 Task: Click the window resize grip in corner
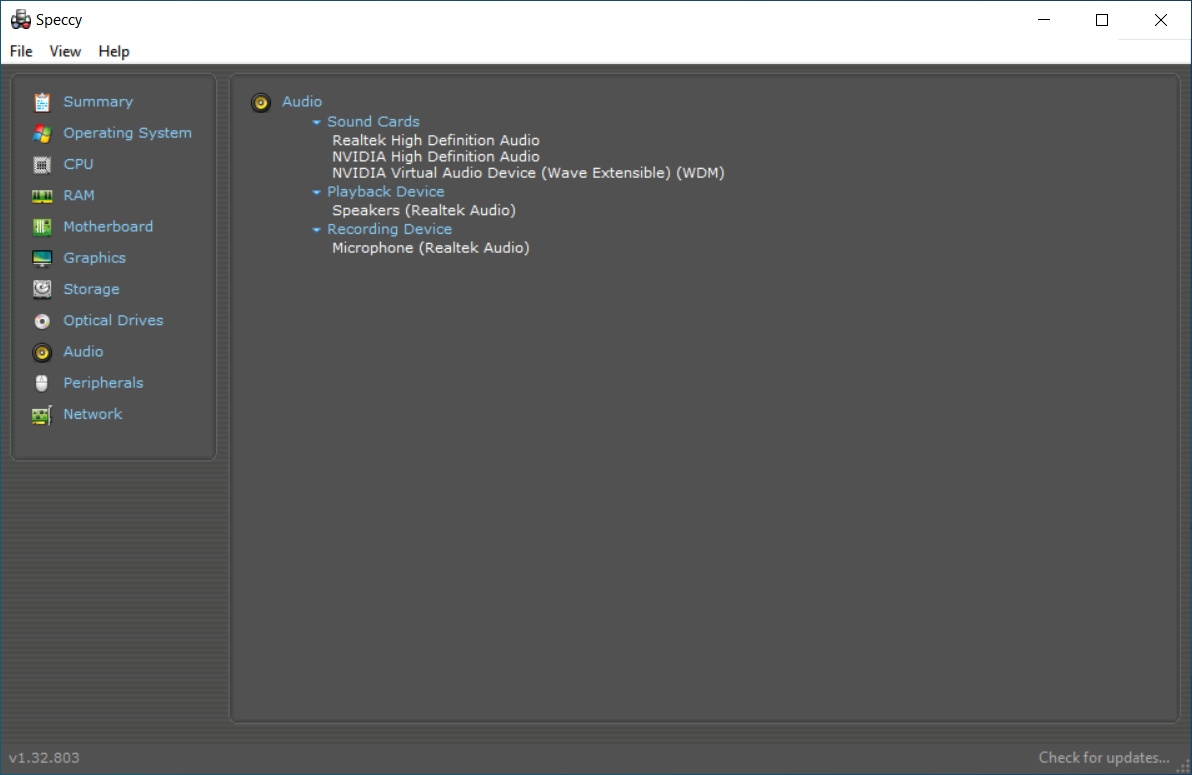(1183, 767)
